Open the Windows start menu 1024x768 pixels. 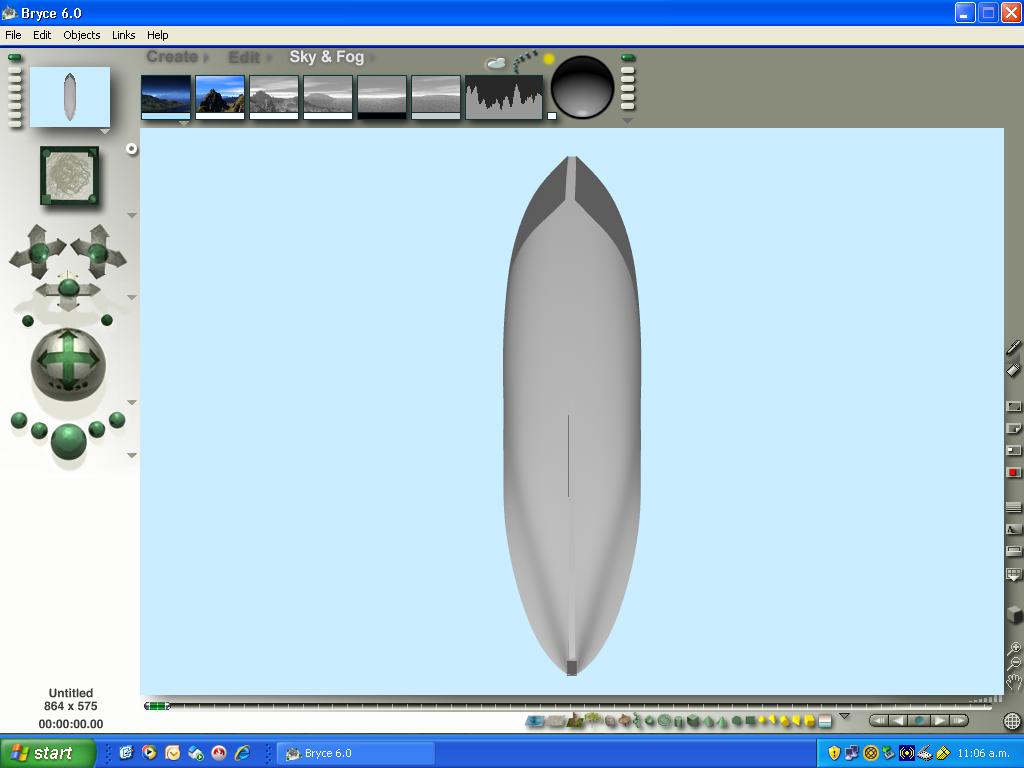48,753
